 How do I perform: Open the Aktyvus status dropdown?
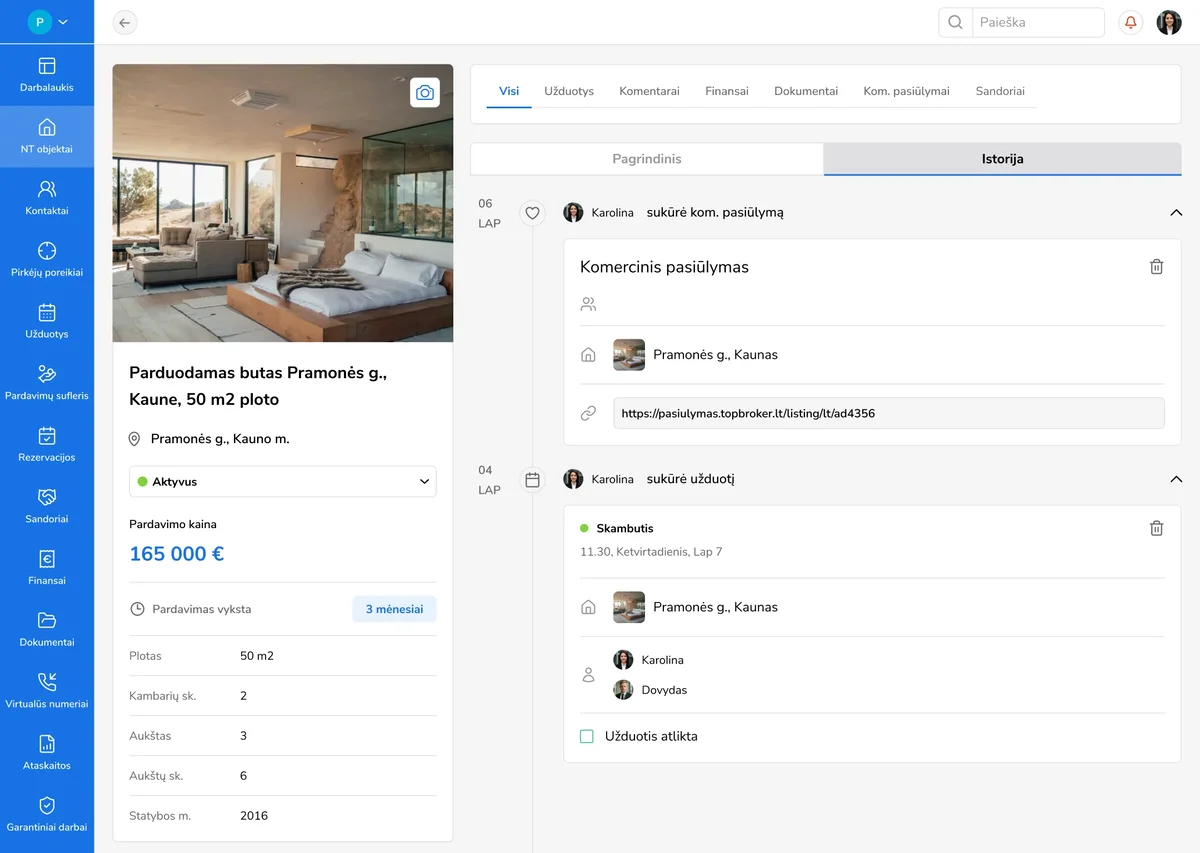283,481
